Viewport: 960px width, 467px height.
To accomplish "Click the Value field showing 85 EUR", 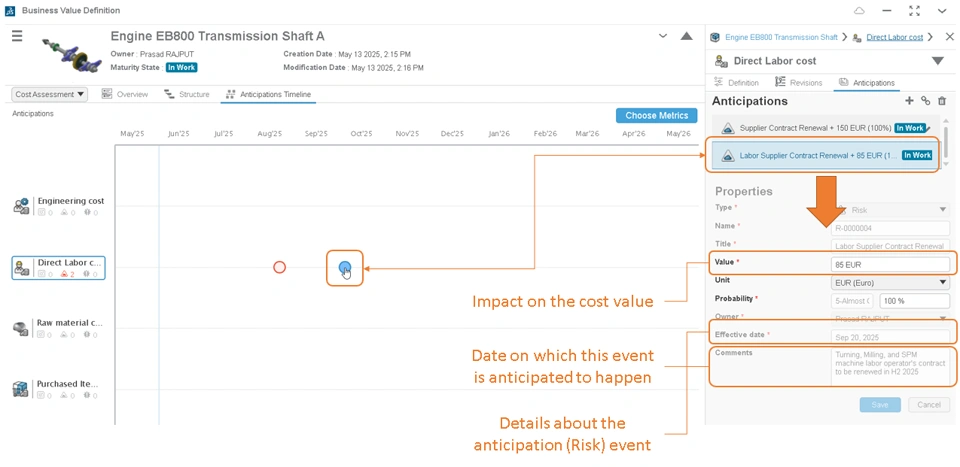I will [x=890, y=265].
